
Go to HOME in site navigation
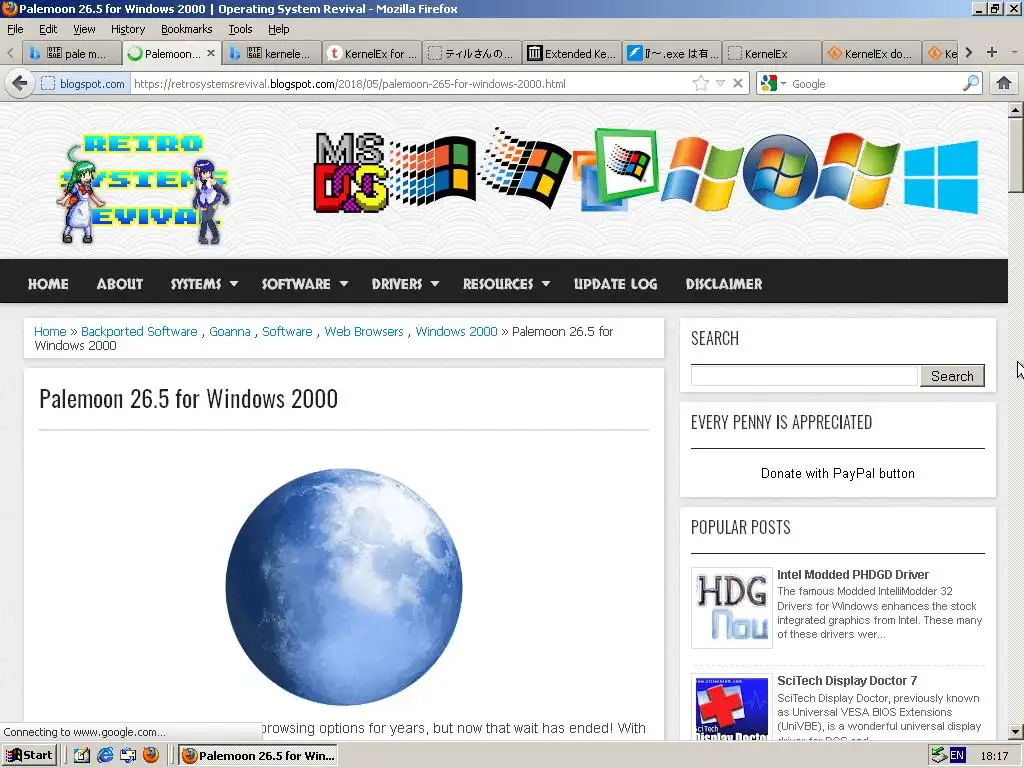[48, 283]
